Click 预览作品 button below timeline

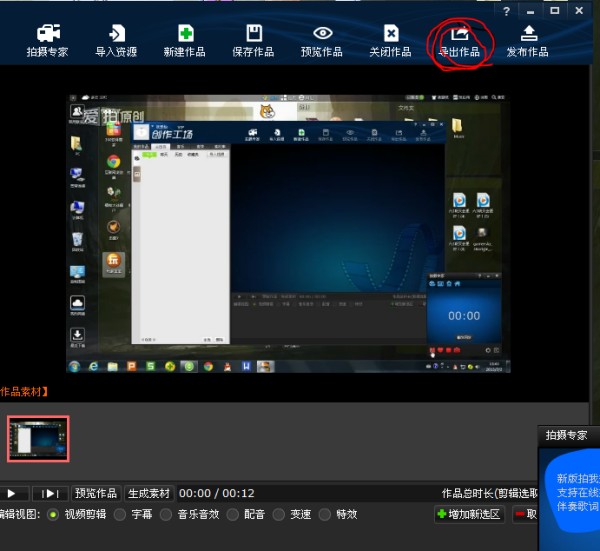96,493
